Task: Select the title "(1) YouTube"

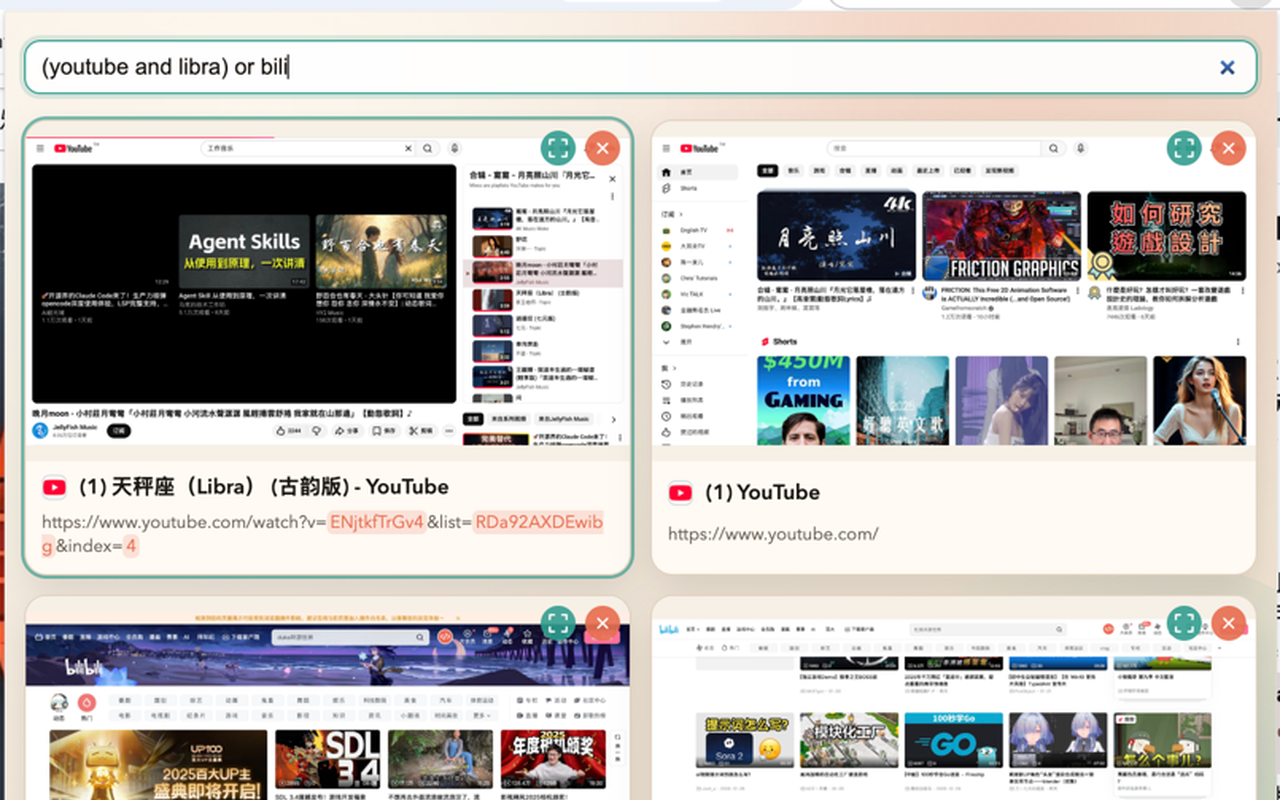Action: 762,492
